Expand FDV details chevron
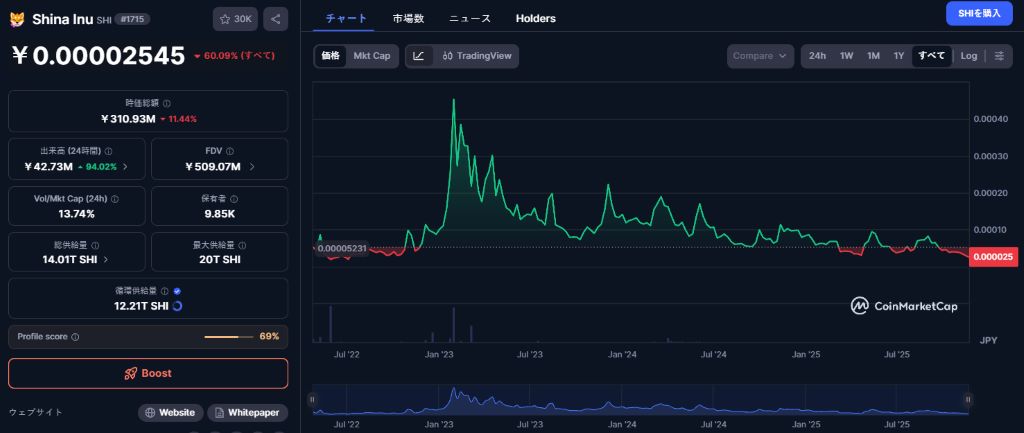This screenshot has height=433, width=1024. tap(252, 166)
